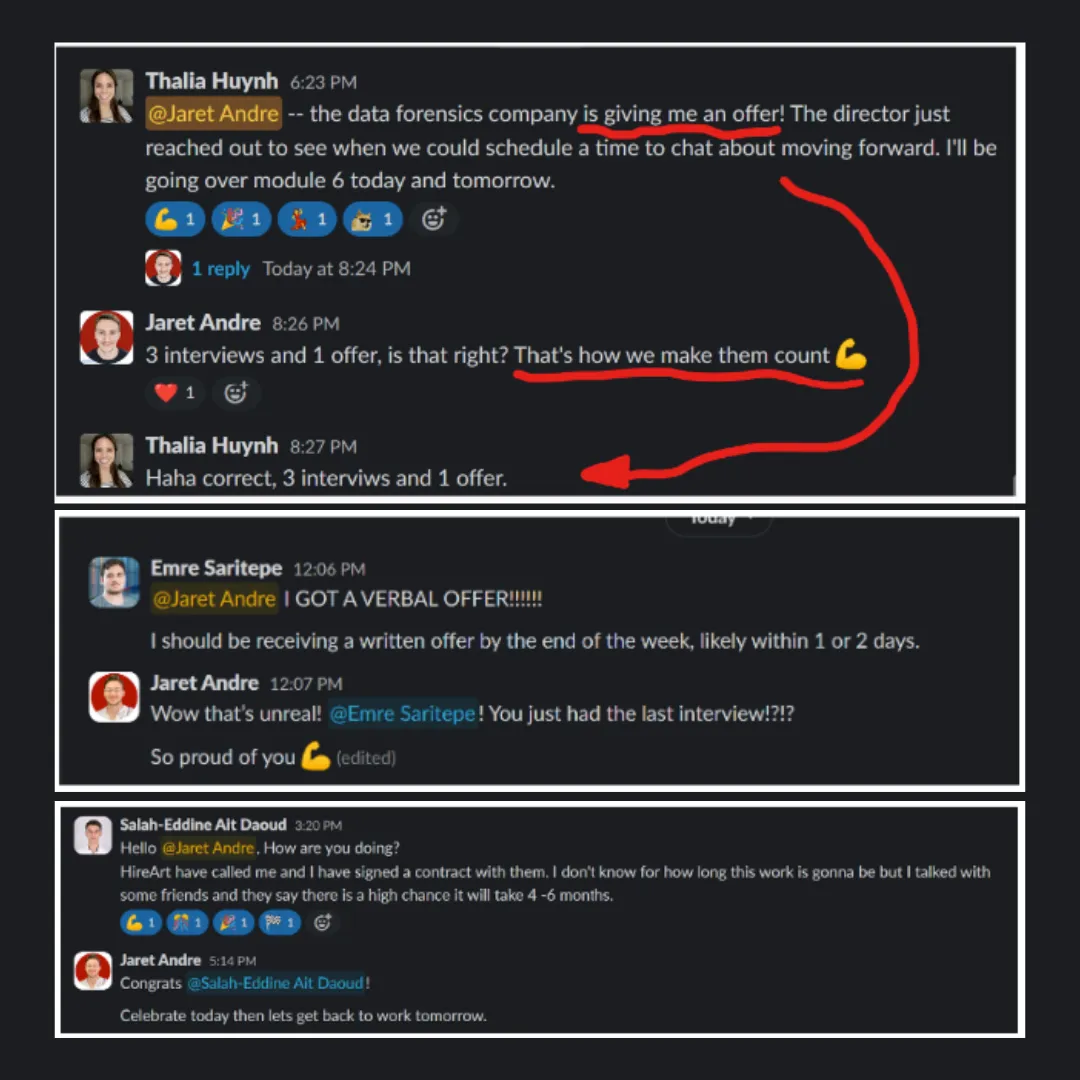Toggle the confetti ball reaction on Salah-Eddine's message
1080x1080 pixels.
[x=187, y=922]
